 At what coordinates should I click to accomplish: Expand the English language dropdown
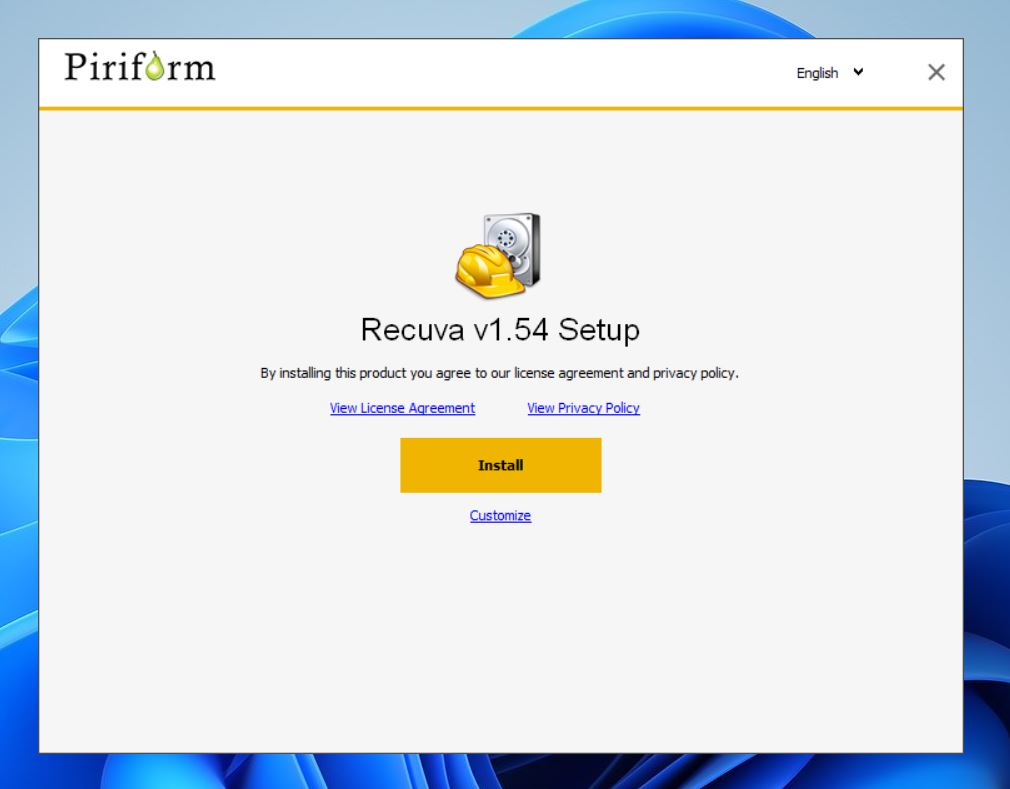[830, 73]
